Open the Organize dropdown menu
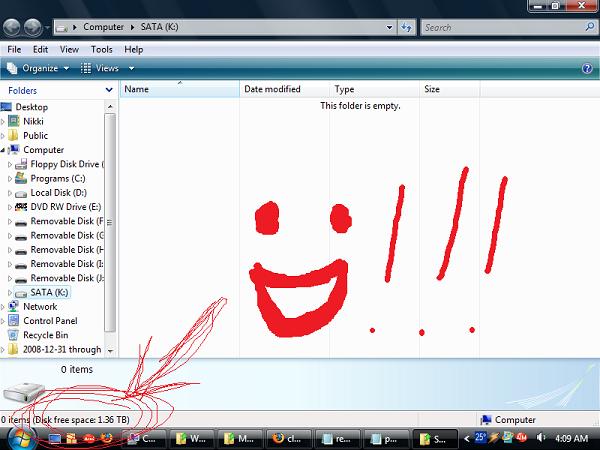 point(39,68)
